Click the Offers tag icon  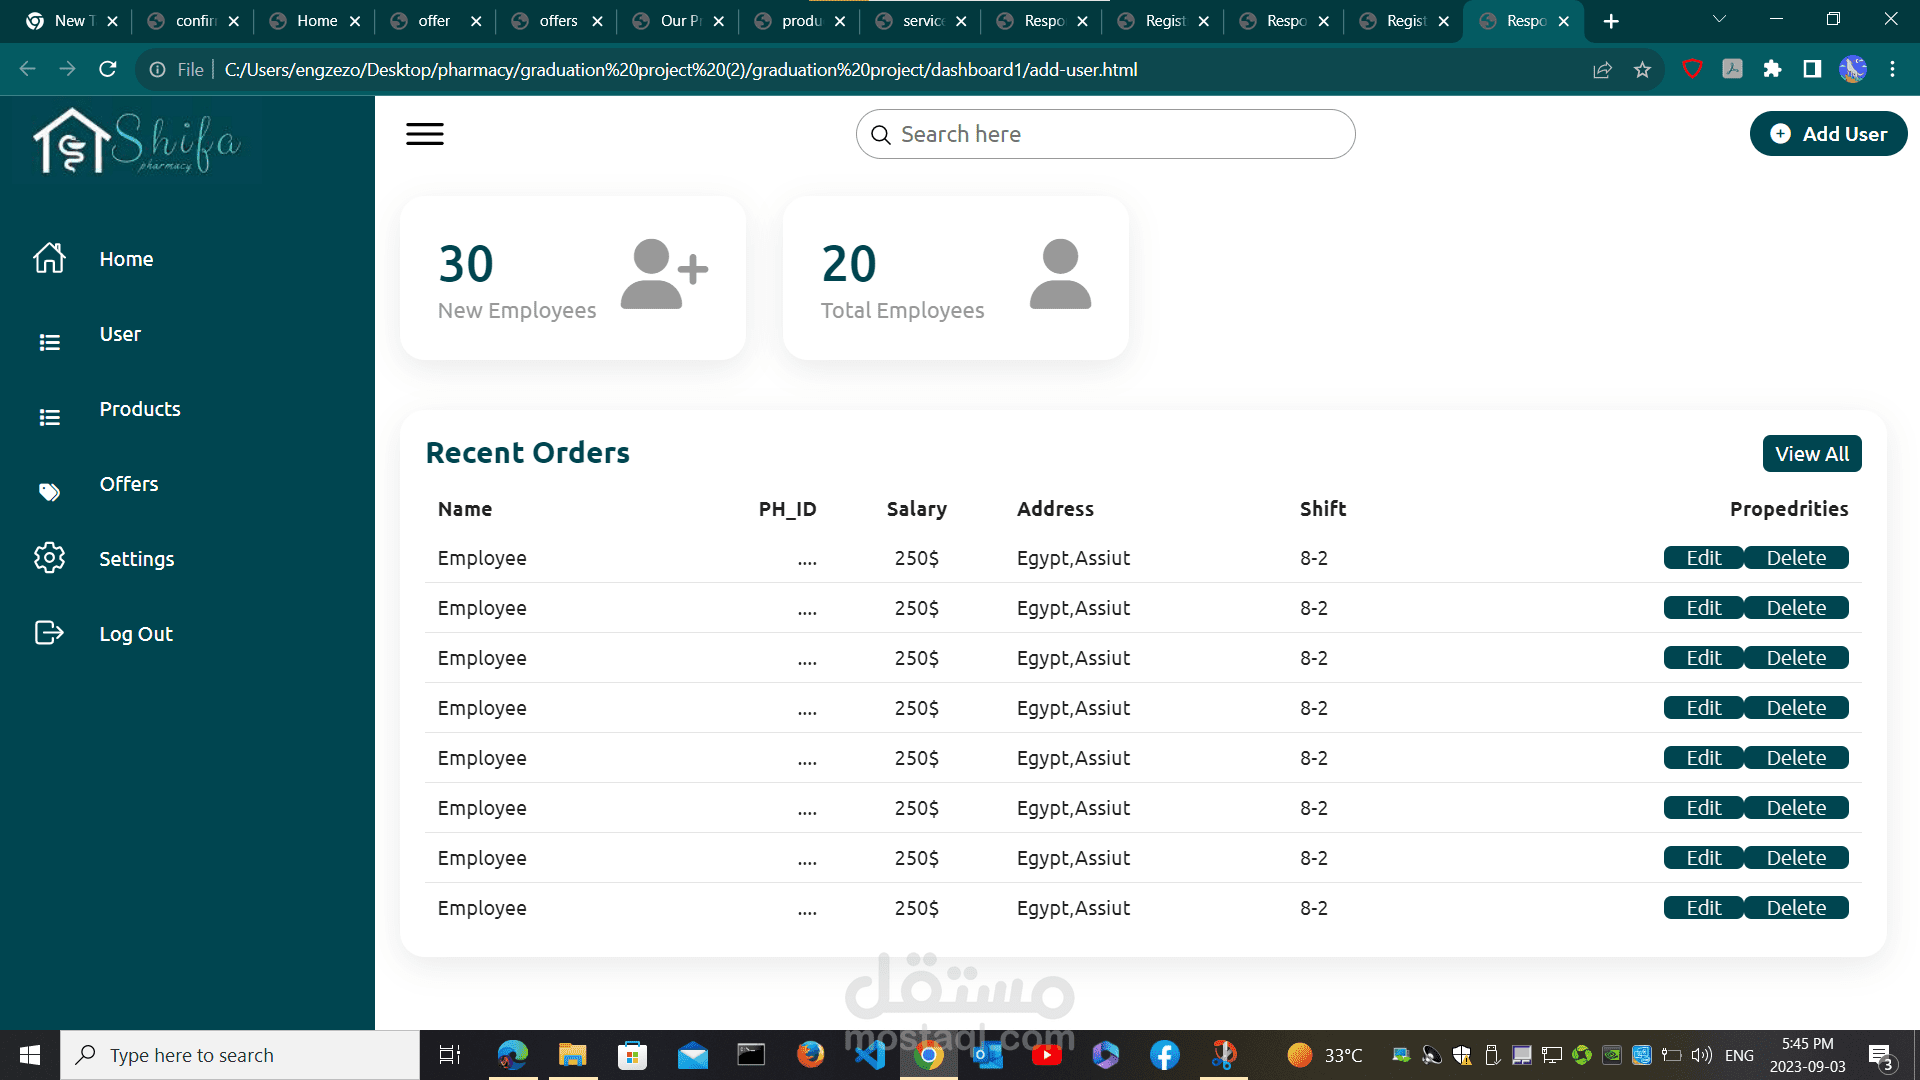(x=49, y=491)
